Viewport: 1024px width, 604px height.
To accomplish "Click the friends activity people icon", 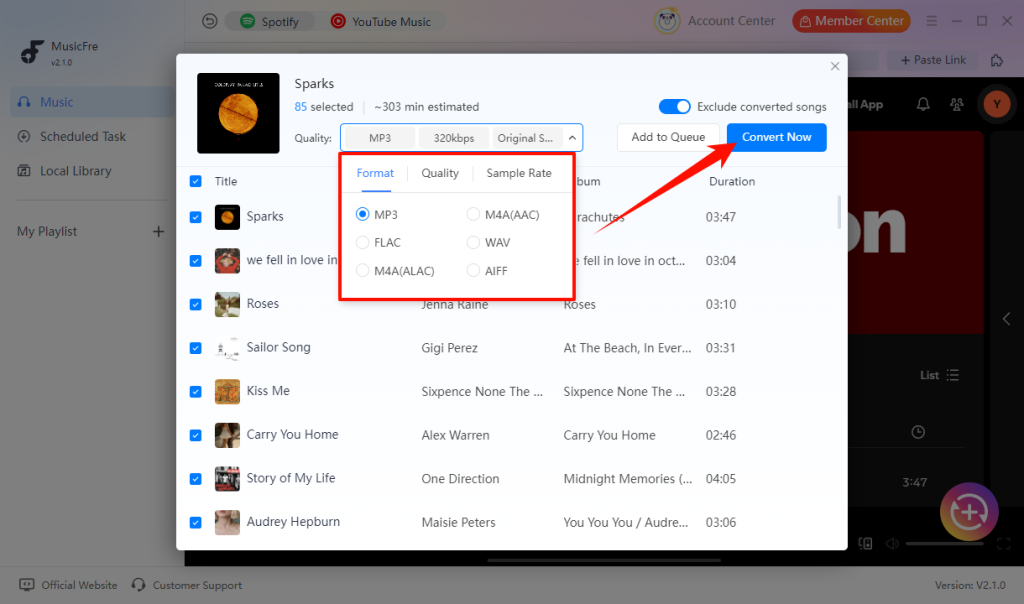I will click(957, 104).
